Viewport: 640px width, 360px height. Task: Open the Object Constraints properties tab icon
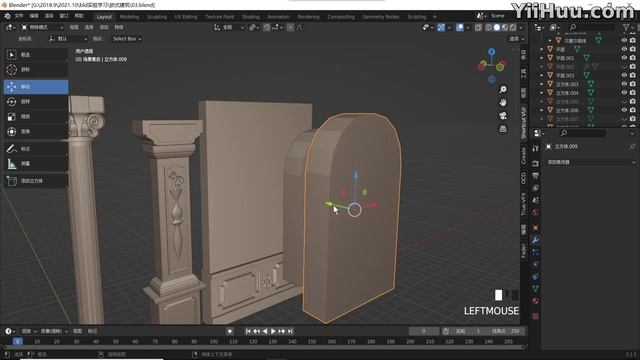click(536, 277)
